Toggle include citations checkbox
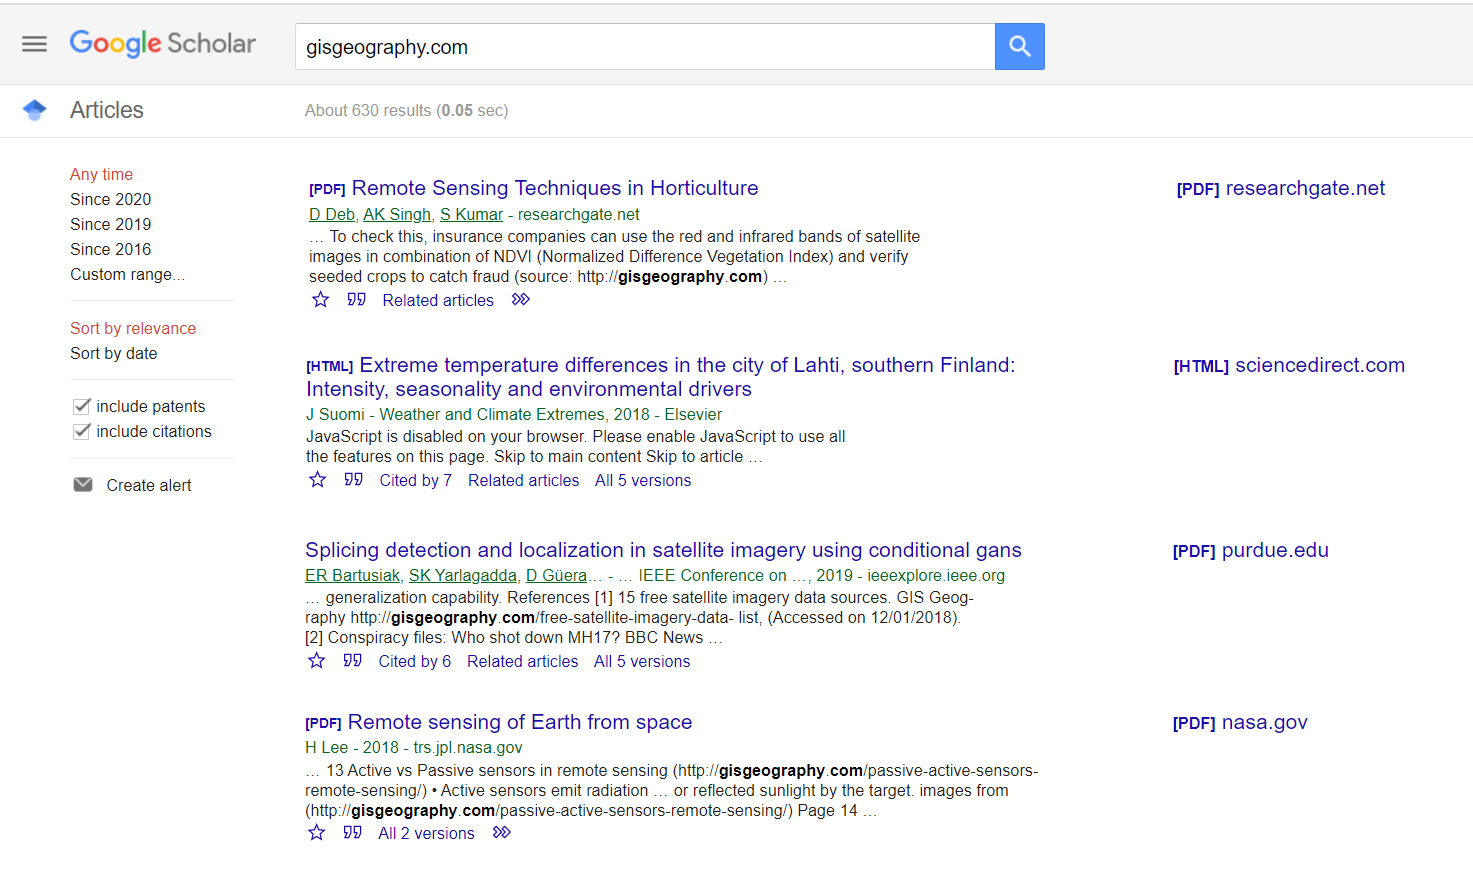 click(x=82, y=431)
